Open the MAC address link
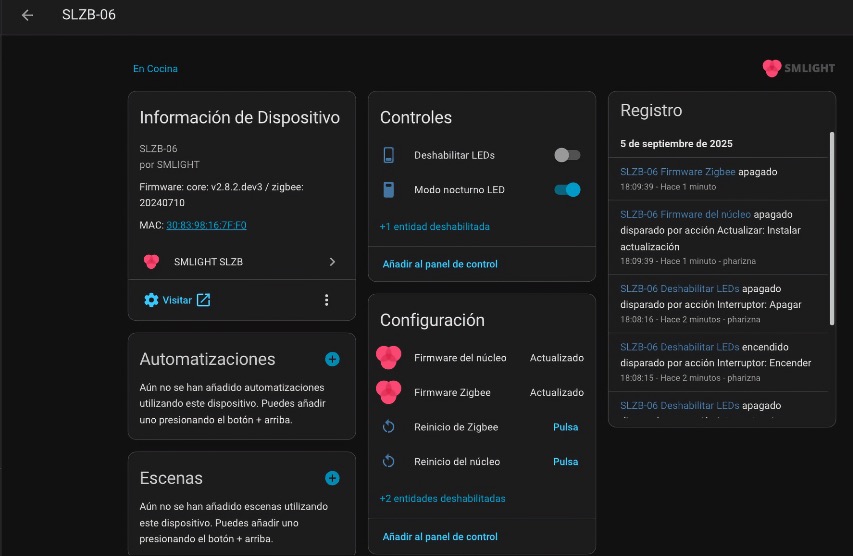This screenshot has height=556, width=853. pos(206,225)
